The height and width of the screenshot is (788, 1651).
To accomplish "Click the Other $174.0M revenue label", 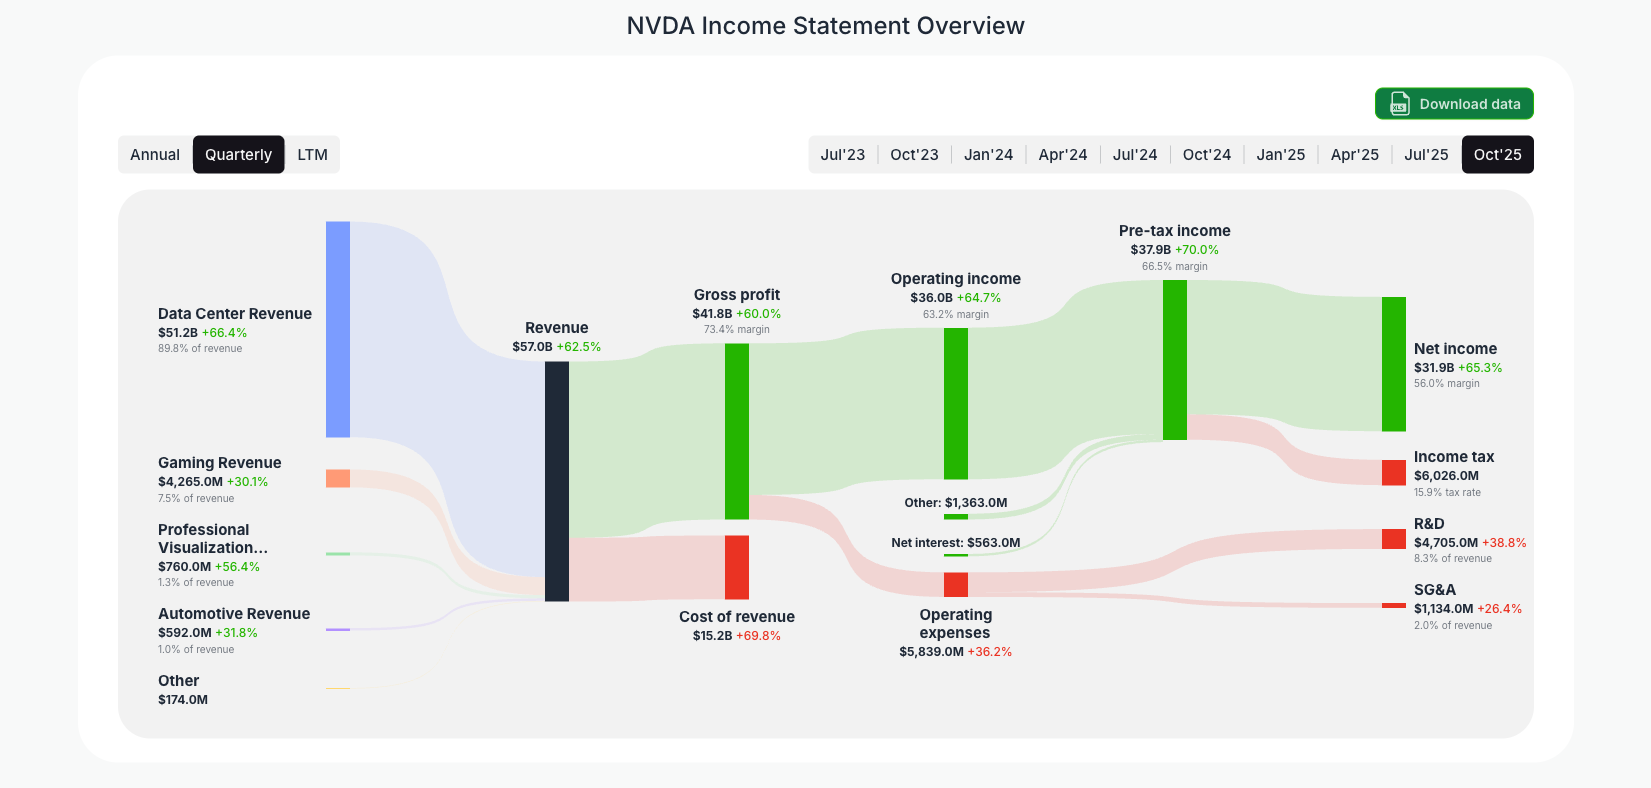I will point(183,690).
